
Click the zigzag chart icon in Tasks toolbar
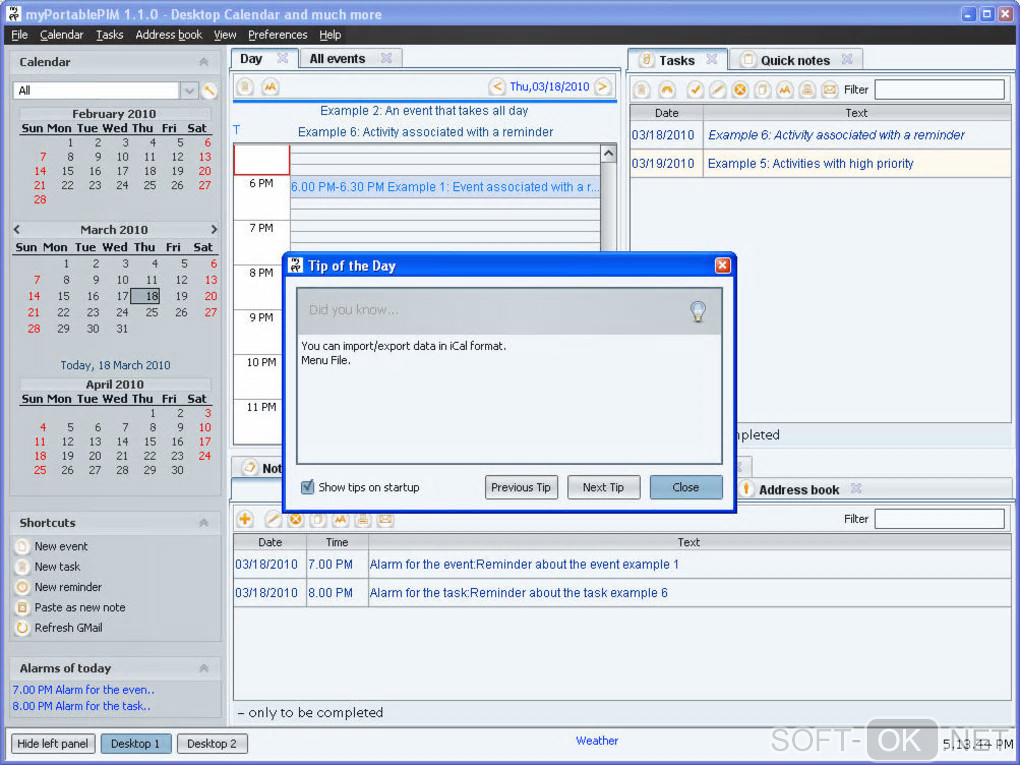pyautogui.click(x=785, y=90)
